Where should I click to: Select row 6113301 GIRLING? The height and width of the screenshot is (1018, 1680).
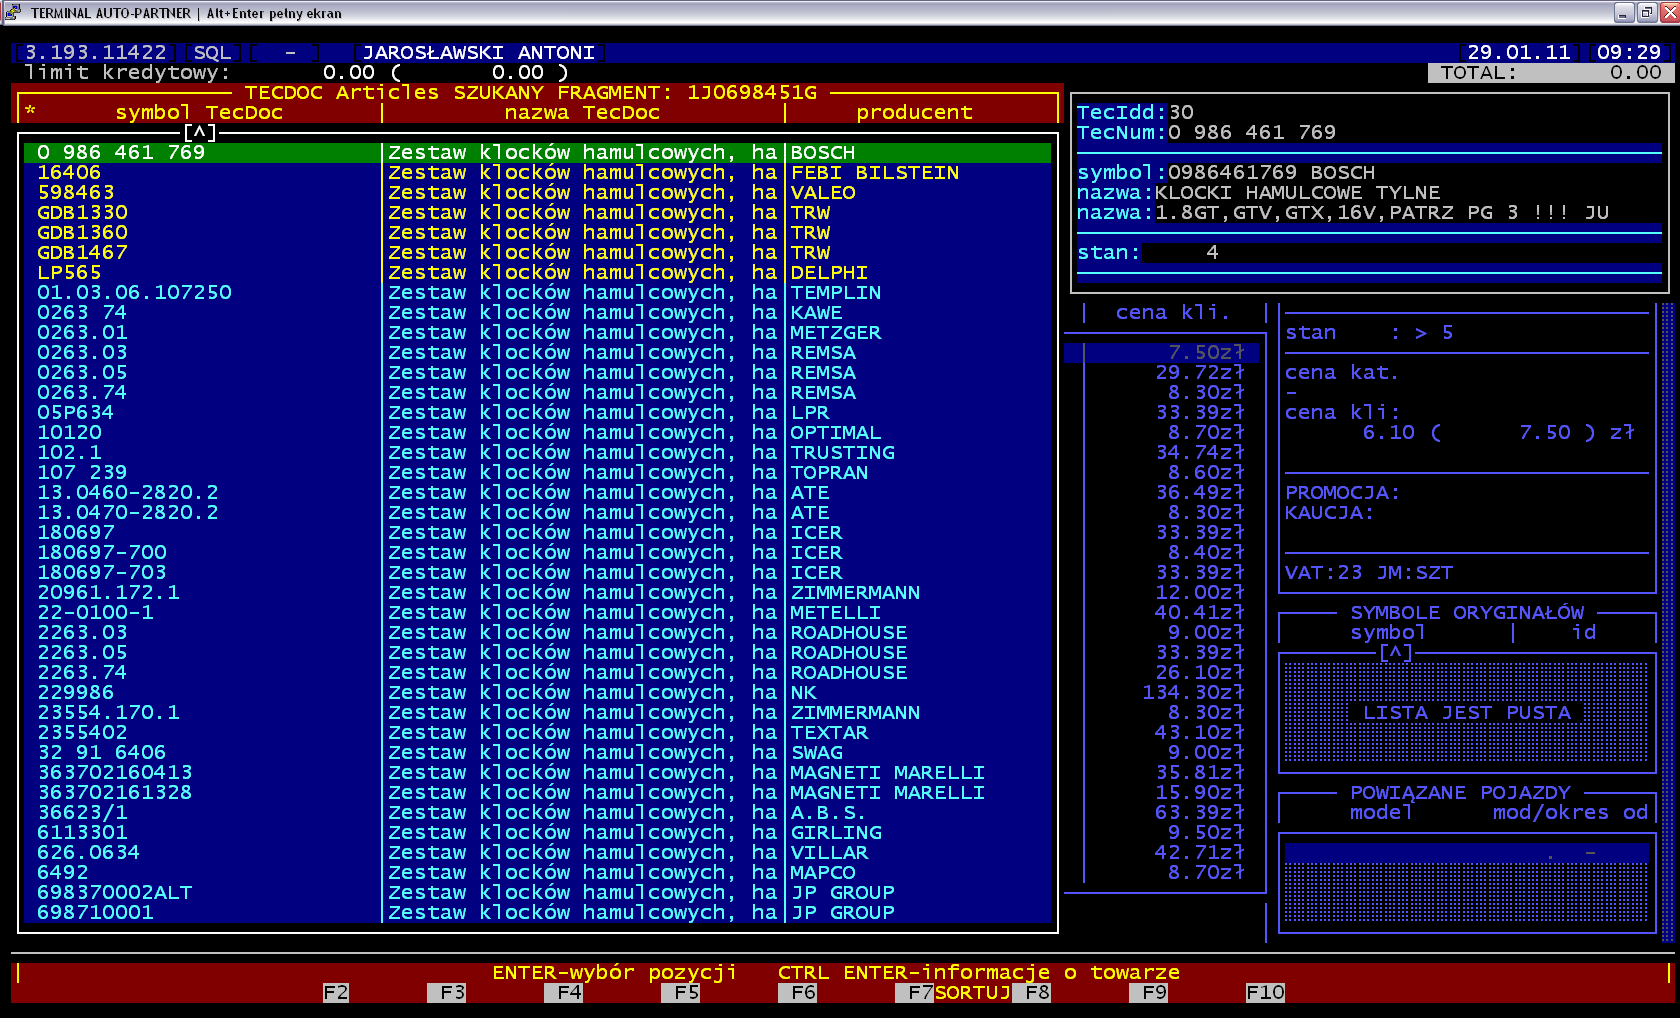537,832
